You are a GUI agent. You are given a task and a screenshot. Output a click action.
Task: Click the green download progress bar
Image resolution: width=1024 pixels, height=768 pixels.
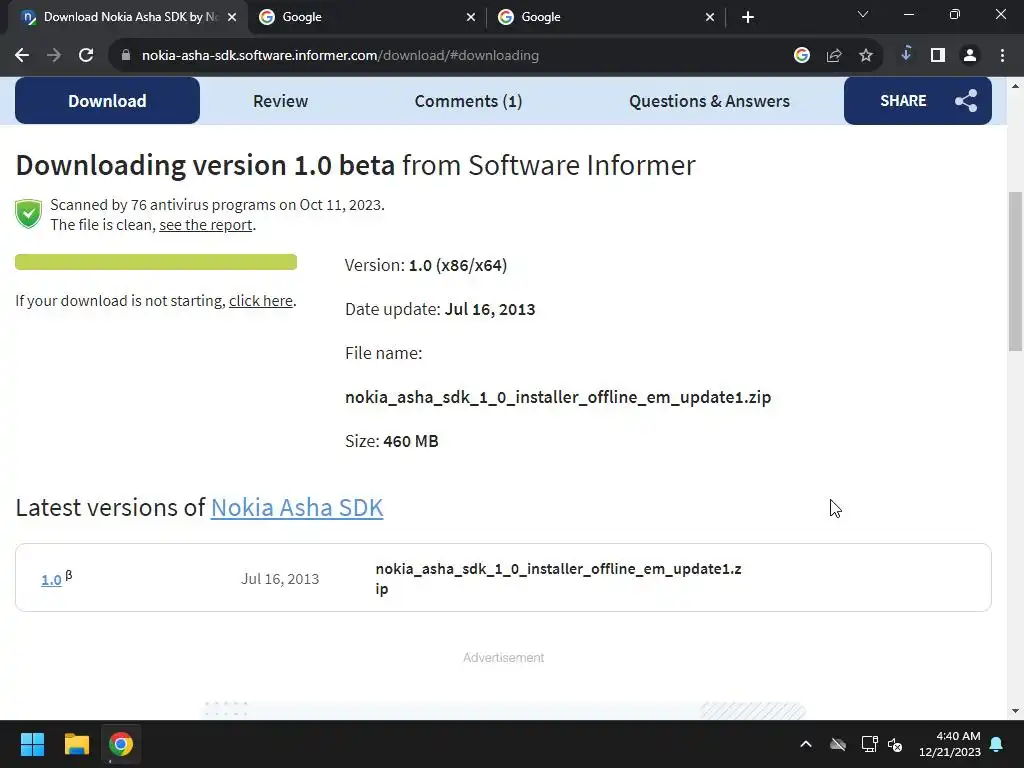(x=156, y=262)
